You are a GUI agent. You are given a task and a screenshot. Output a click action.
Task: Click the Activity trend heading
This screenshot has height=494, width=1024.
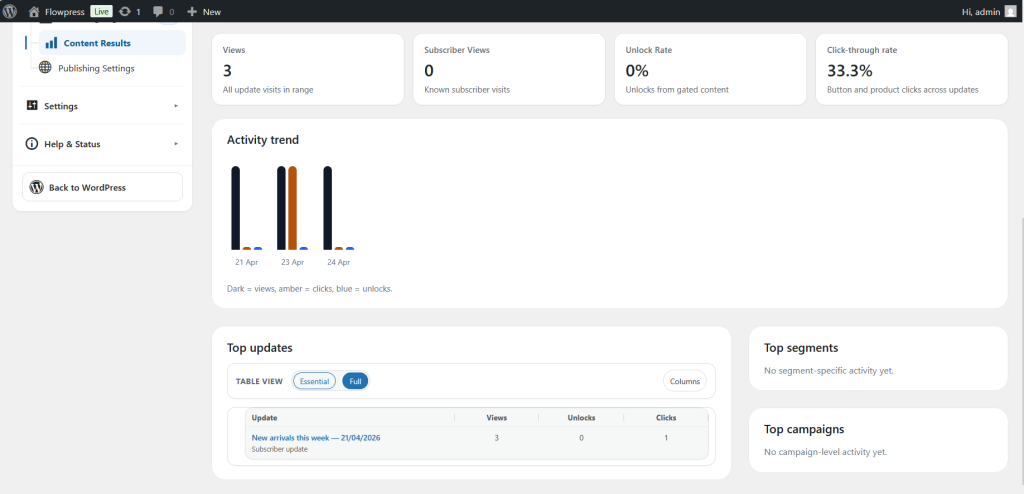[x=263, y=140]
